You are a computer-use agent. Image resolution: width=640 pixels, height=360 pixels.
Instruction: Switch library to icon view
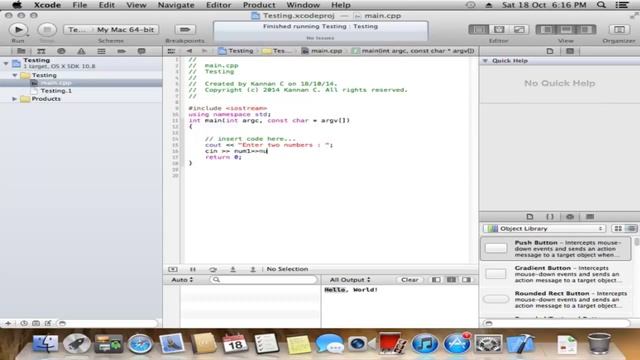[618, 229]
